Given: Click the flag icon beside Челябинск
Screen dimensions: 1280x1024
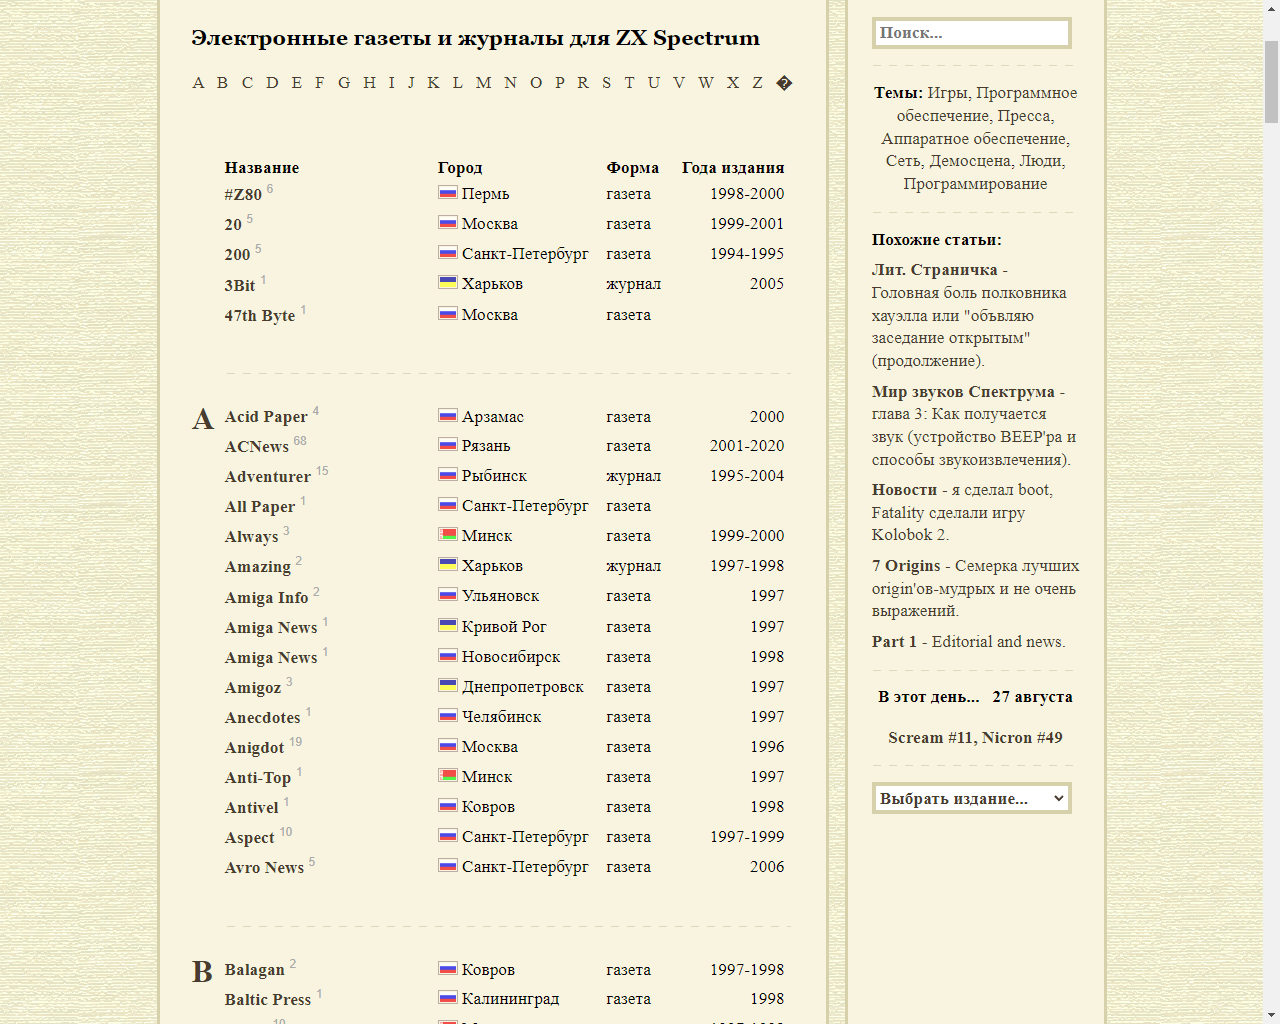Looking at the screenshot, I should click(448, 716).
